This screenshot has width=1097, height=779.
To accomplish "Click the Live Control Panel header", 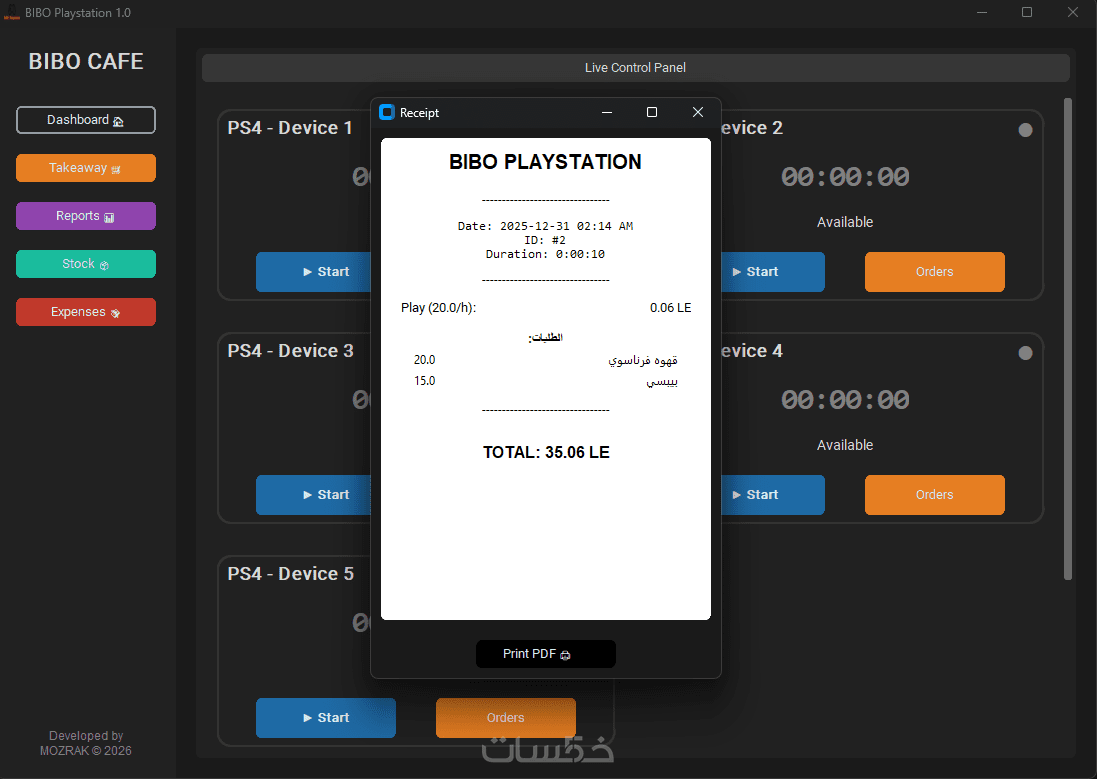I will coord(635,68).
